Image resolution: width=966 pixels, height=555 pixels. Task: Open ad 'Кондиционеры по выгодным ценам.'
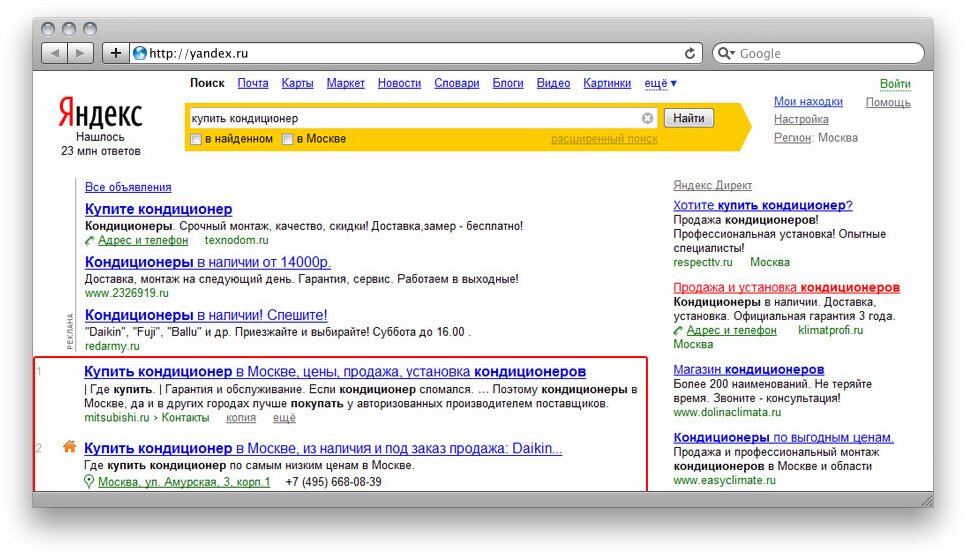click(783, 438)
